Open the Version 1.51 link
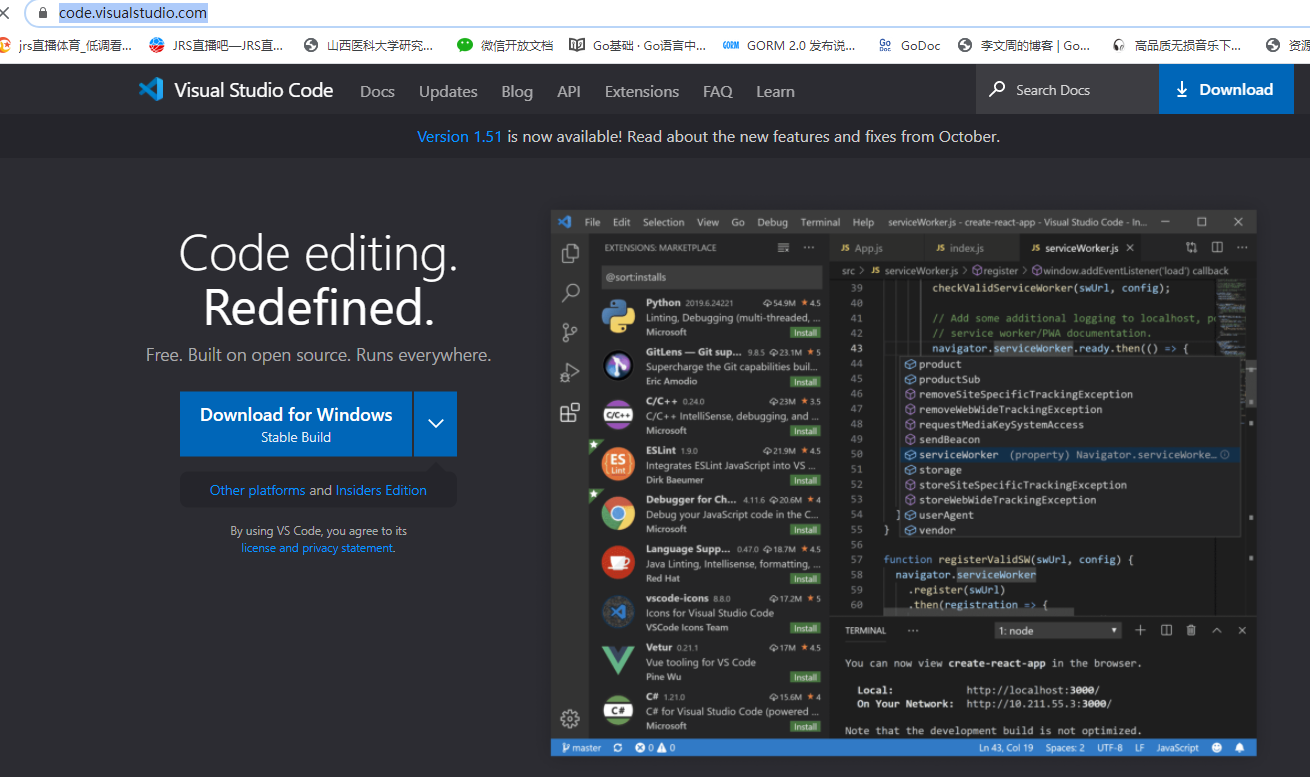 [459, 136]
